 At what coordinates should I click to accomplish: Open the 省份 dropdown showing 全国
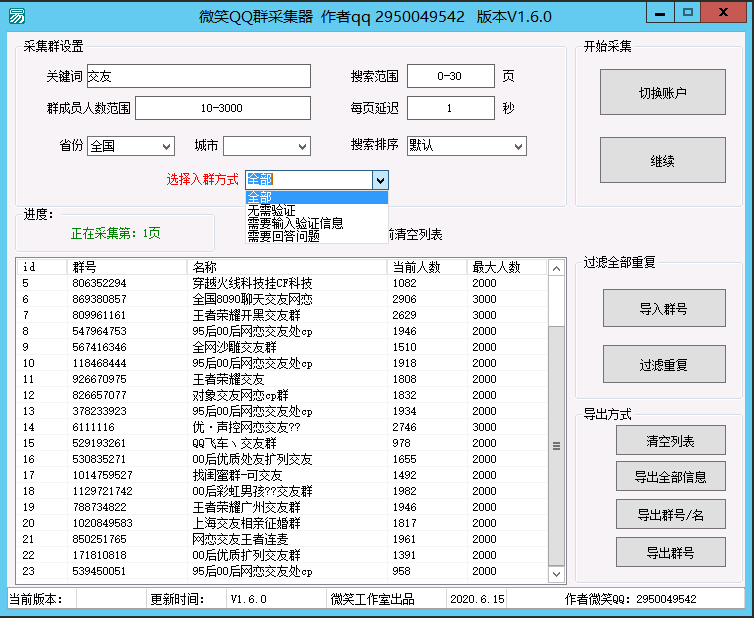click(131, 146)
